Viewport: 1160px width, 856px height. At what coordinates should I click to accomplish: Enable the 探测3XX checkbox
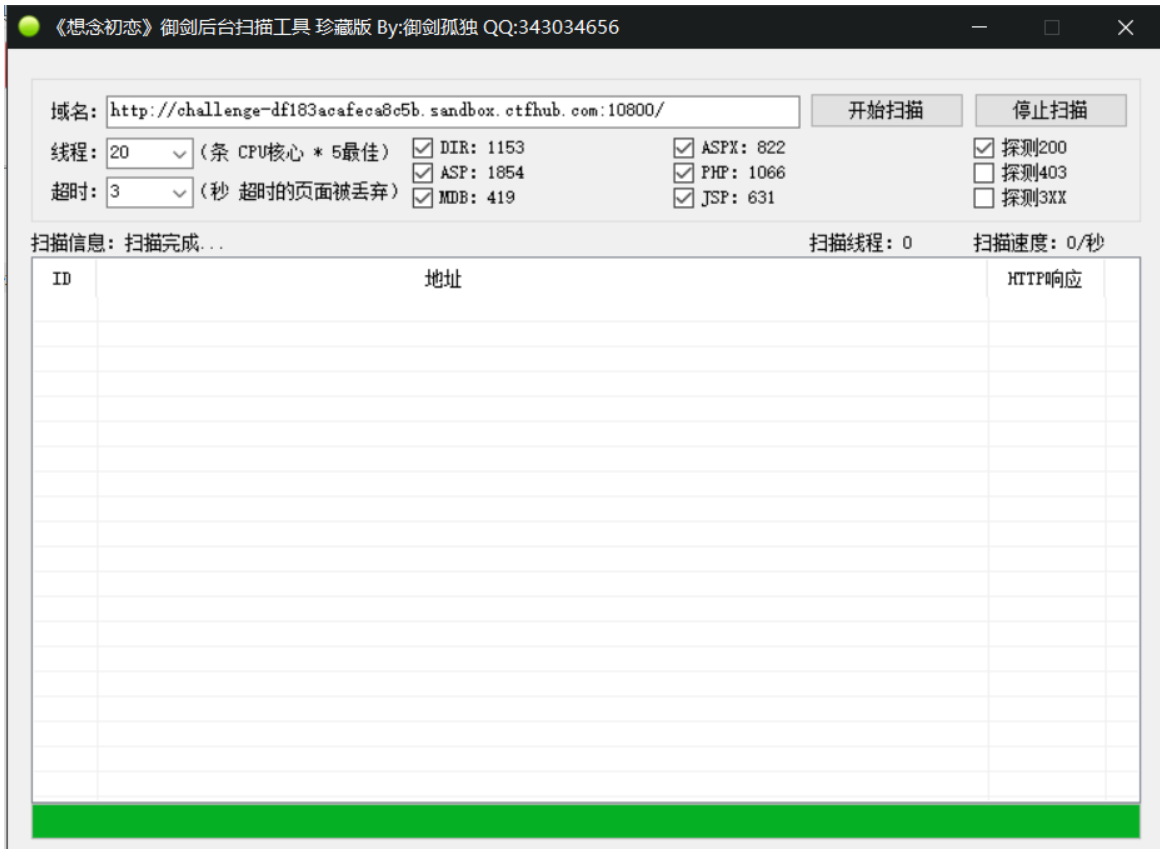pyautogui.click(x=983, y=198)
